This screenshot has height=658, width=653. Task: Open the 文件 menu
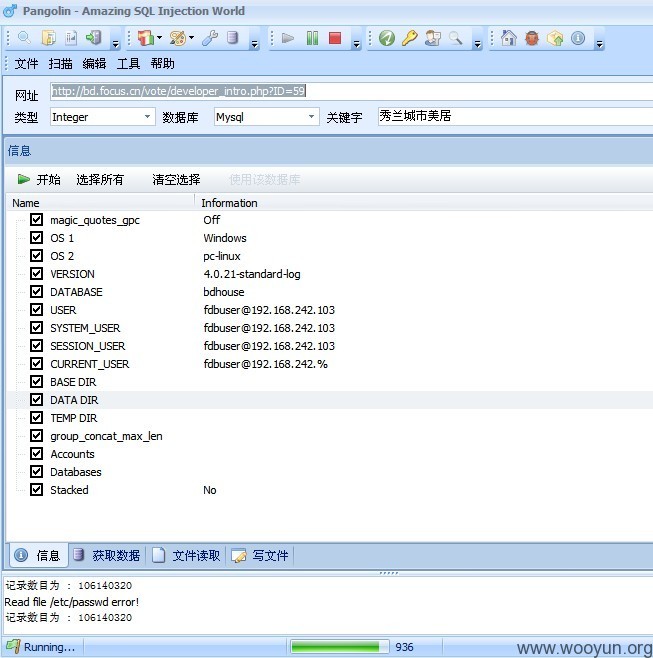(26, 64)
